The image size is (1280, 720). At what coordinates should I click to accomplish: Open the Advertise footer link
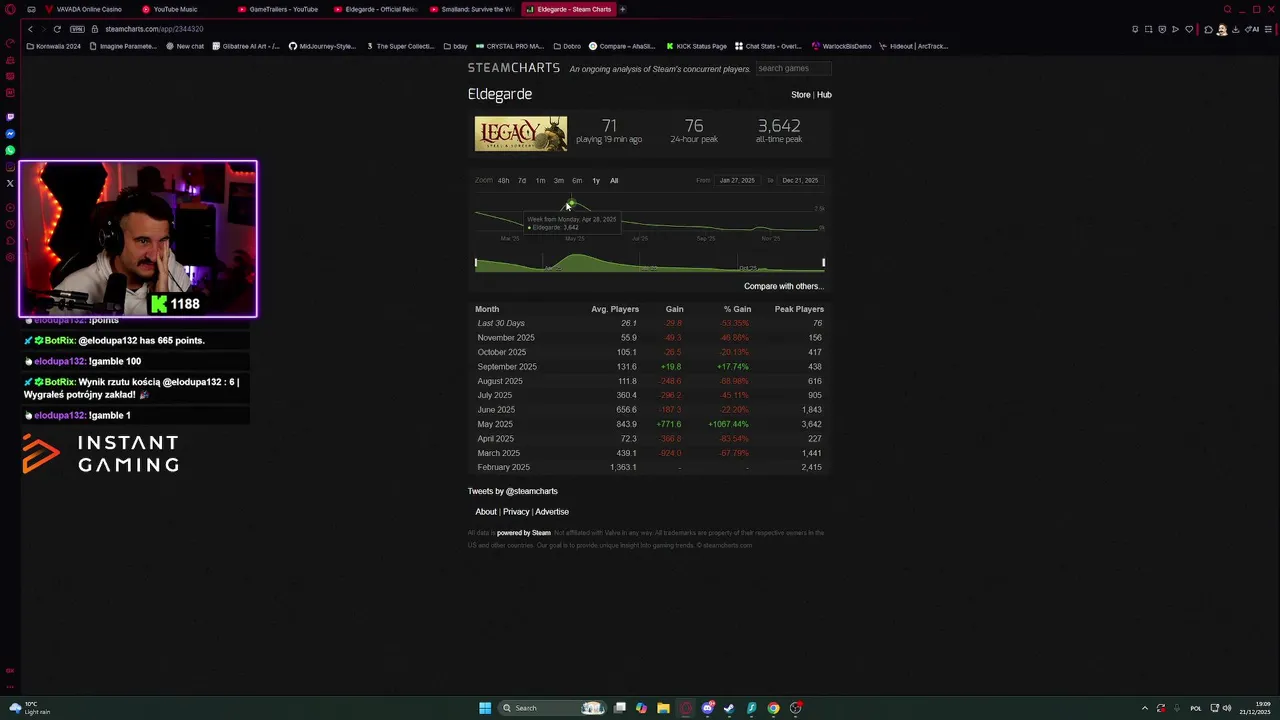[x=552, y=512]
